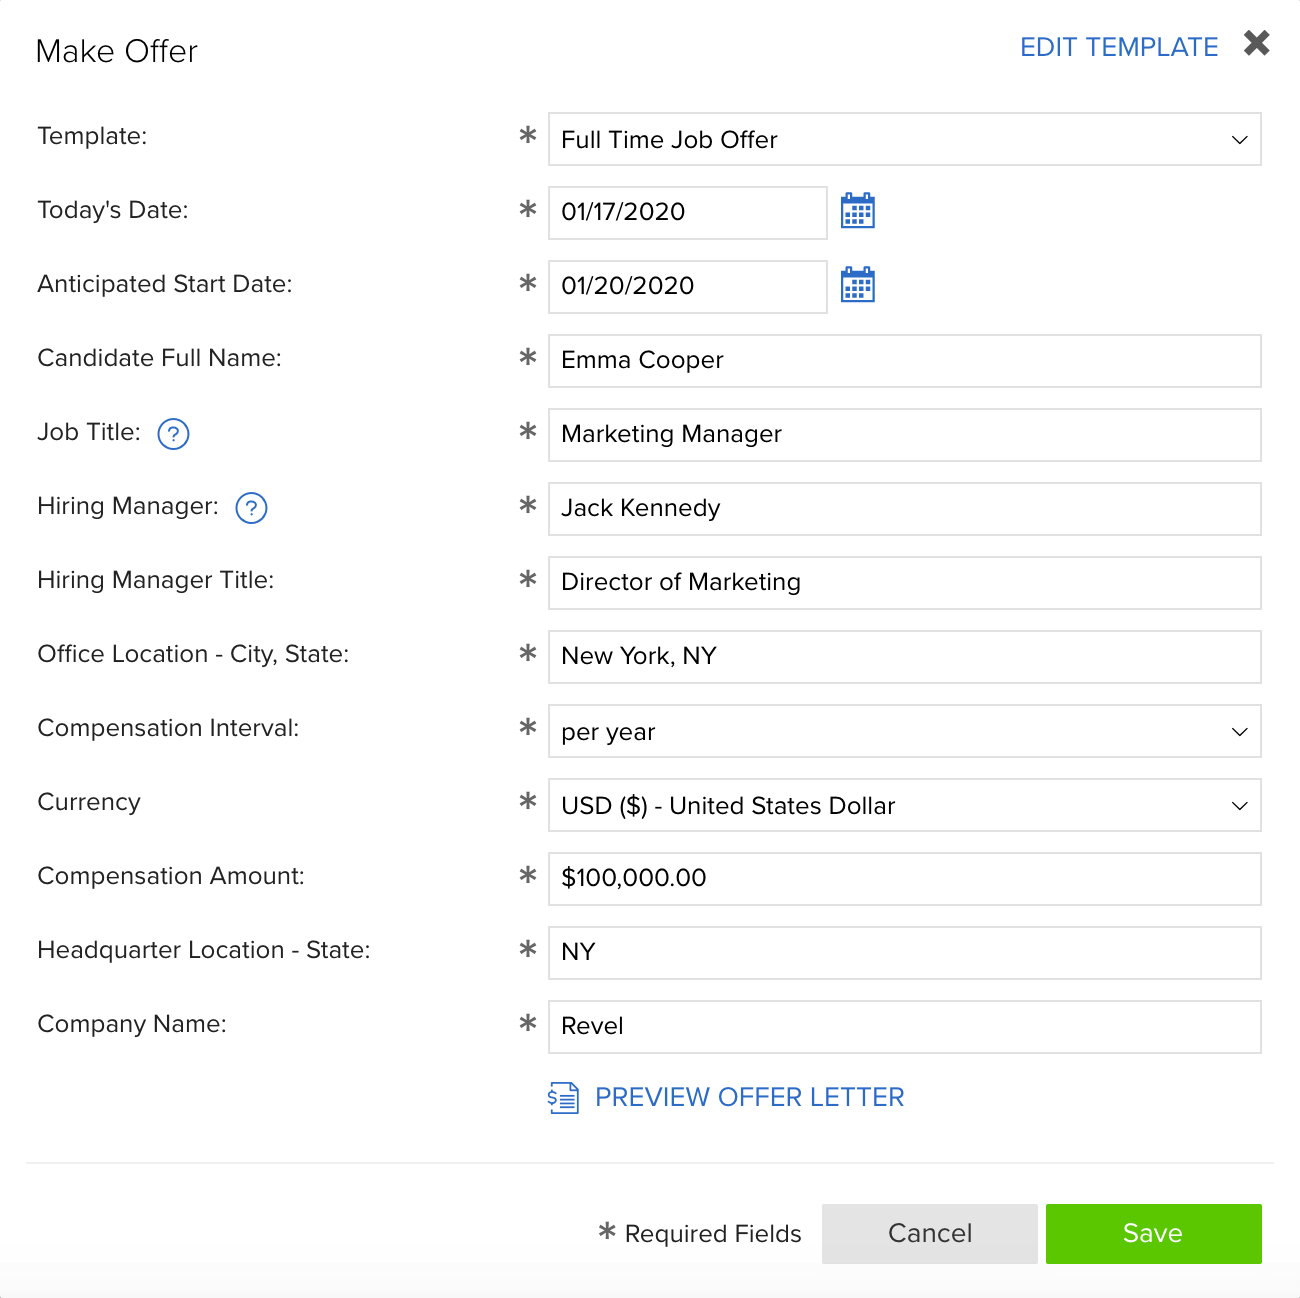Click the Hiring Manager Title label
1300x1298 pixels.
click(x=156, y=580)
